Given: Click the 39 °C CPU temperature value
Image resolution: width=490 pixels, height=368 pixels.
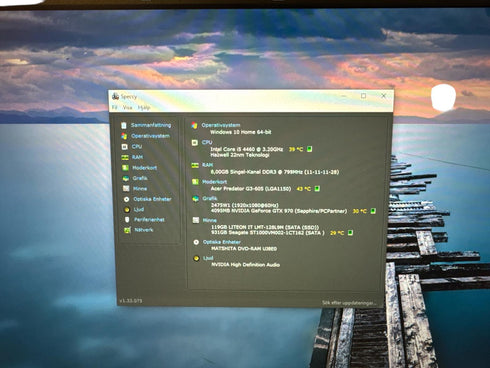Looking at the screenshot, I should (x=296, y=149).
